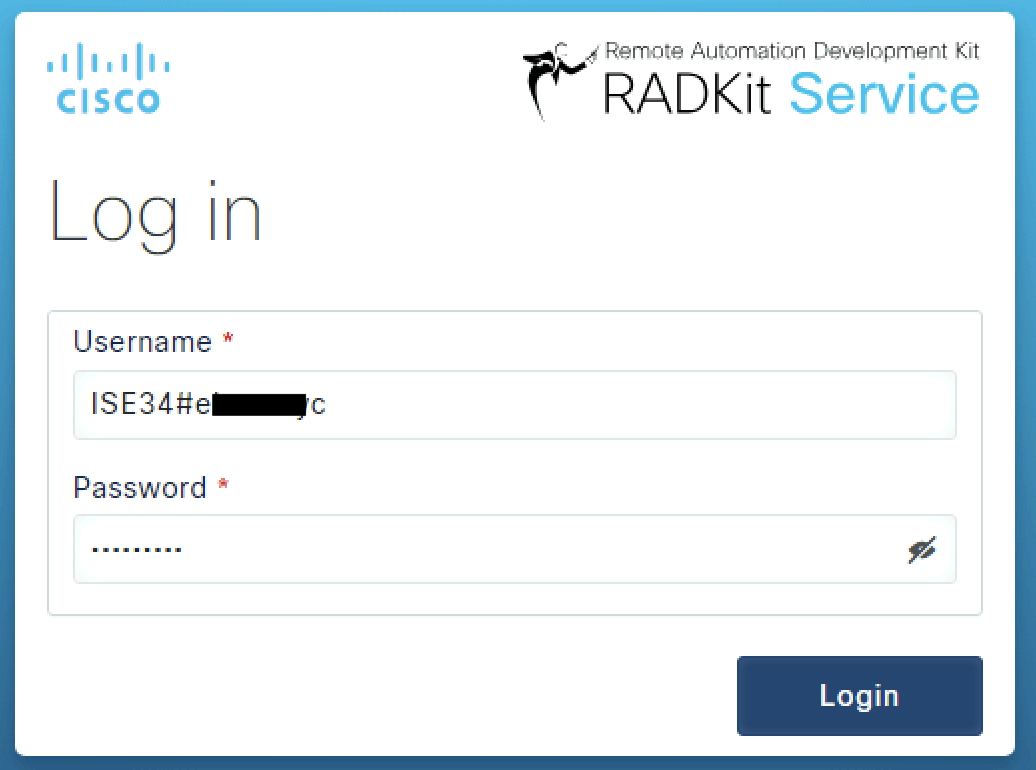
Task: Click the Username label text
Action: tap(143, 342)
